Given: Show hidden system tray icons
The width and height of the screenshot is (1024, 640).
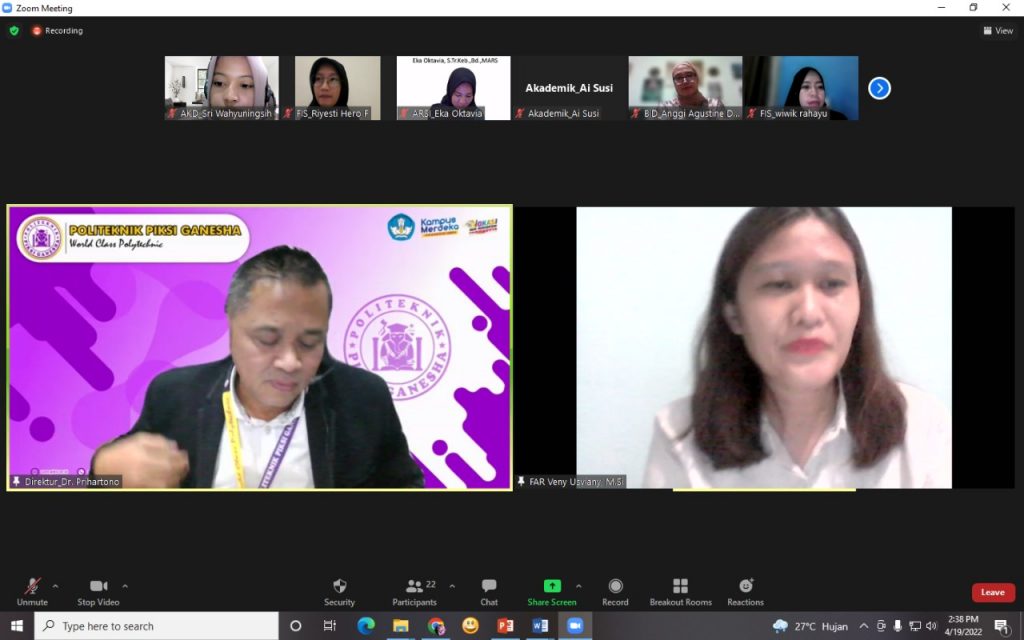Looking at the screenshot, I should (863, 626).
